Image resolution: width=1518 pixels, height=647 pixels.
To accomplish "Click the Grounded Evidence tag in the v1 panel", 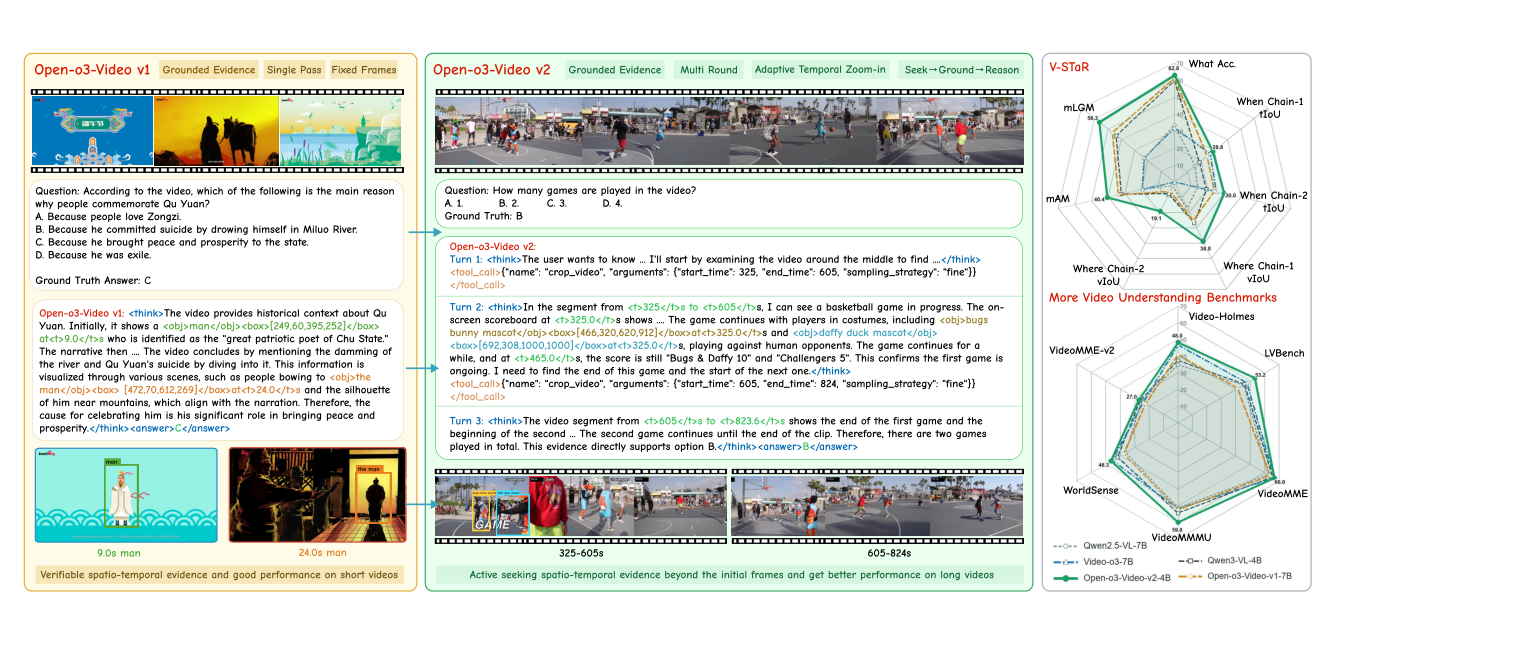I will pyautogui.click(x=207, y=70).
